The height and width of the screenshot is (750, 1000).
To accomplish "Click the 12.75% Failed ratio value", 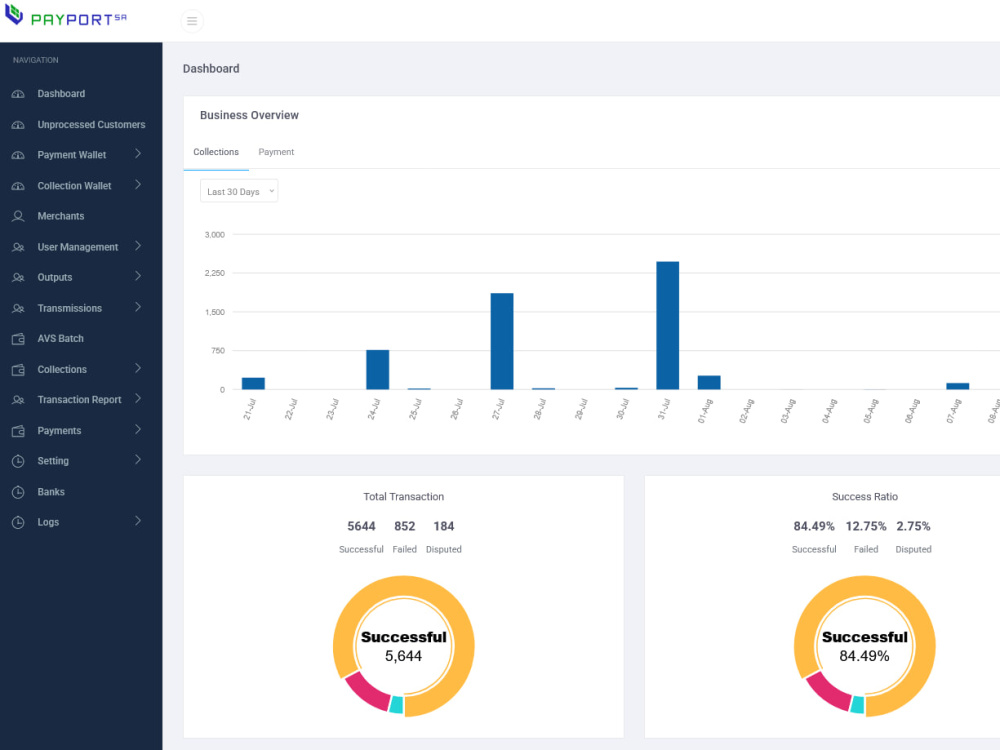I will 866,526.
